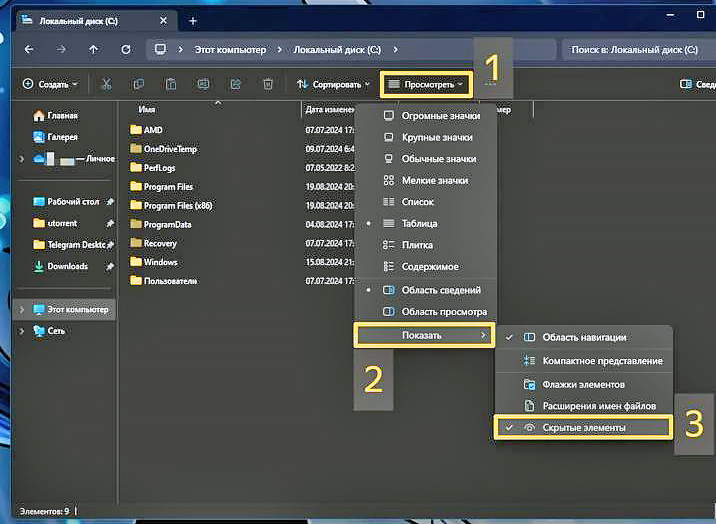The height and width of the screenshot is (524, 716).
Task: Expand This PC tree node (Этот компьютер)
Action: (x=23, y=310)
